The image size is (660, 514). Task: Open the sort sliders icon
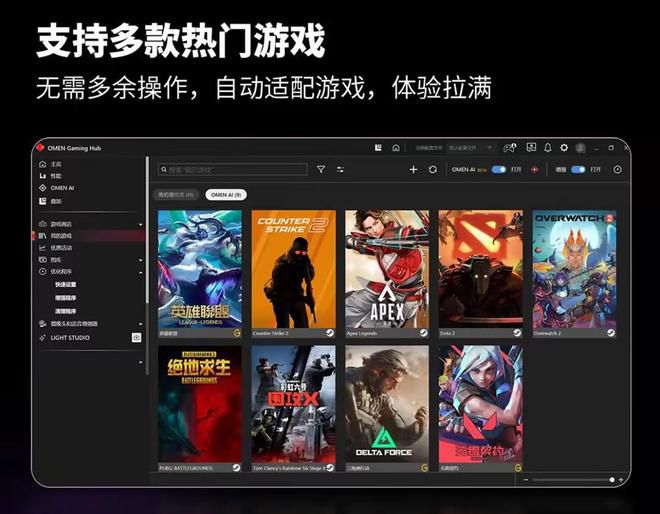click(340, 169)
